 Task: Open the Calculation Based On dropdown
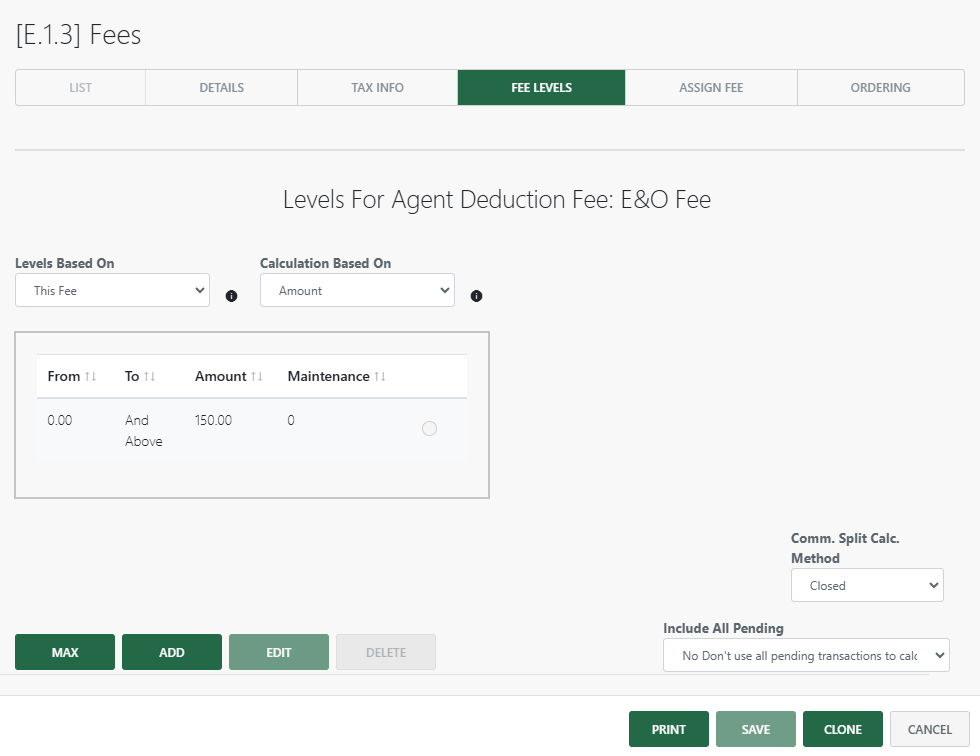[x=357, y=290]
